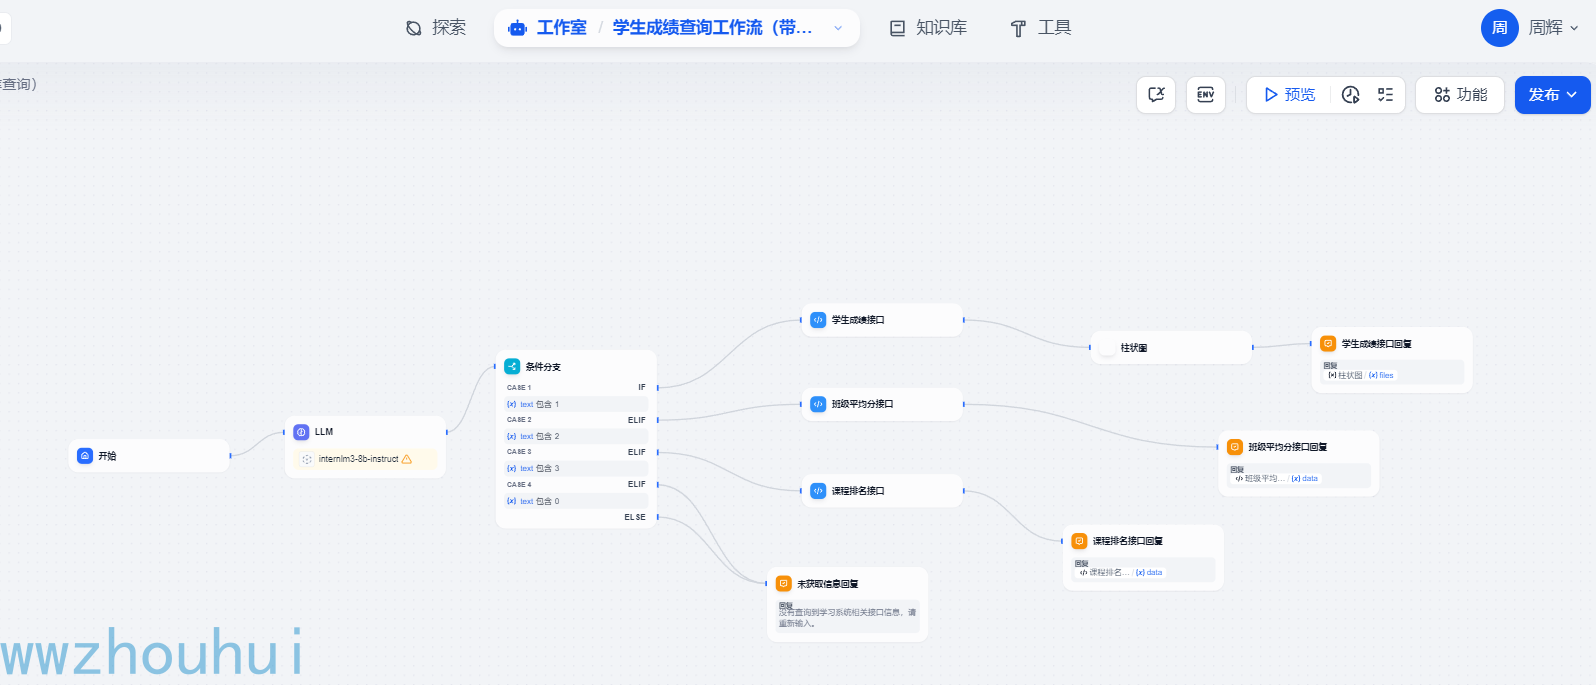Viewport: 1596px width, 685px height.
Task: Click the Knowledge book icon
Action: 898,28
